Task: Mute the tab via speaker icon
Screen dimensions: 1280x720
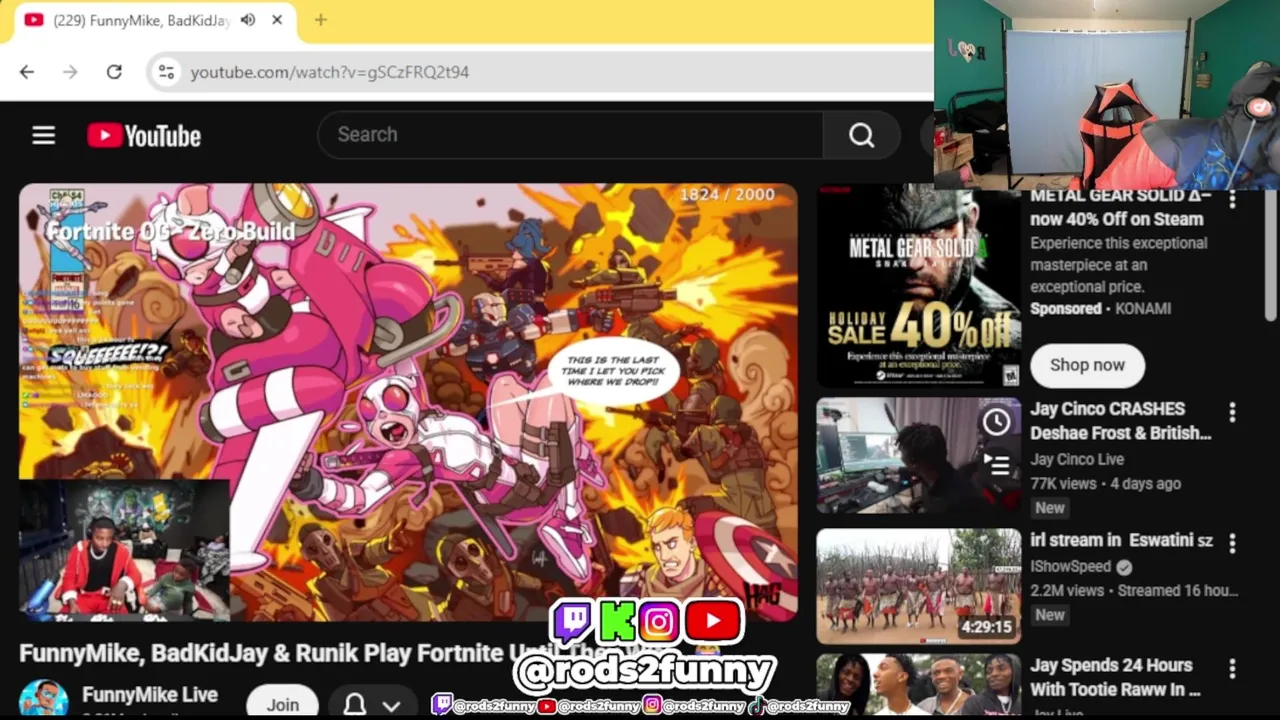Action: [248, 20]
